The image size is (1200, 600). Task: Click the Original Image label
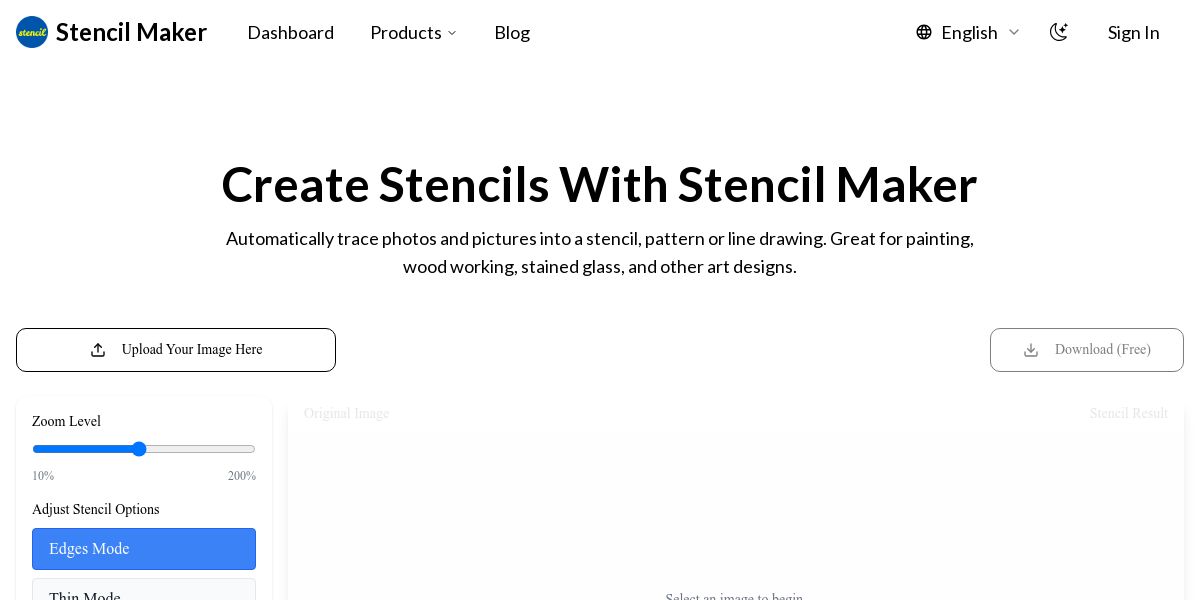(347, 413)
